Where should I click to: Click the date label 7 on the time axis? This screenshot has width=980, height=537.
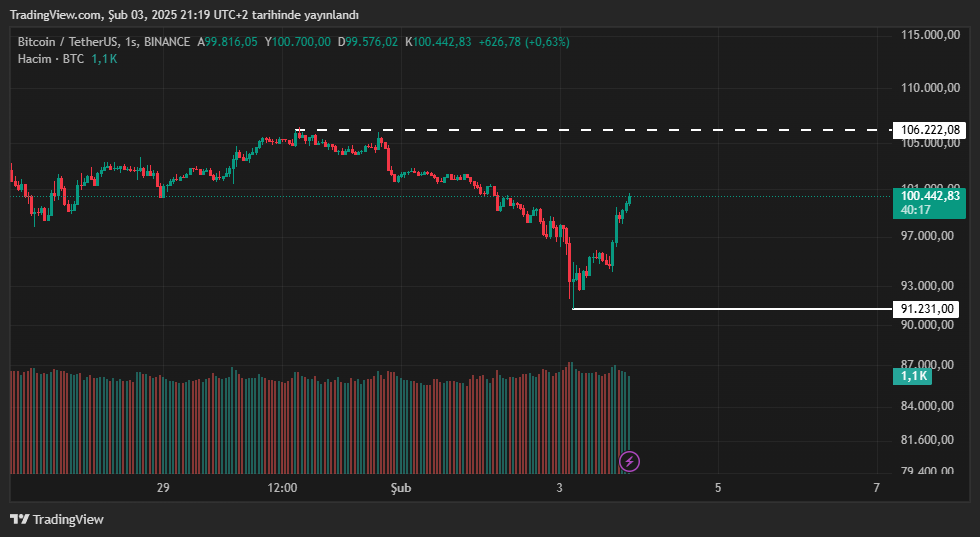pyautogui.click(x=877, y=488)
